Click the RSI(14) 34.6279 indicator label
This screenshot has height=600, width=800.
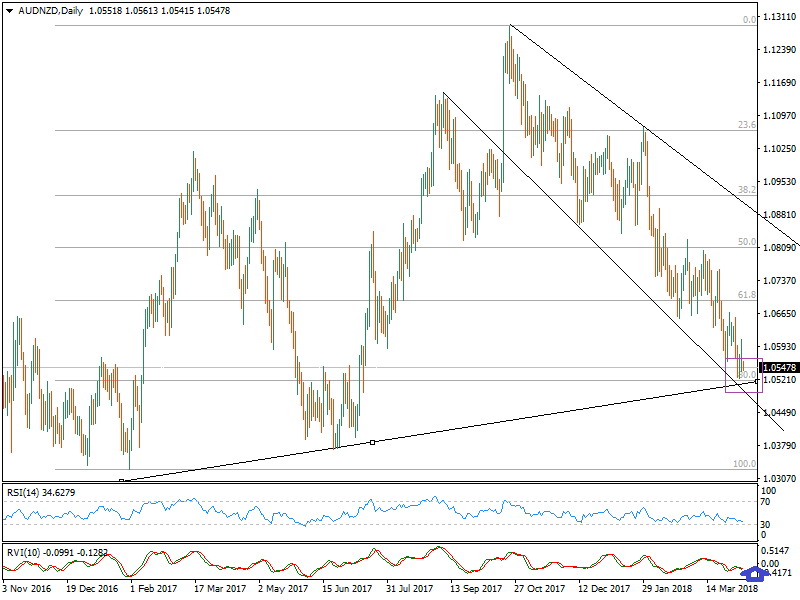pyautogui.click(x=41, y=493)
